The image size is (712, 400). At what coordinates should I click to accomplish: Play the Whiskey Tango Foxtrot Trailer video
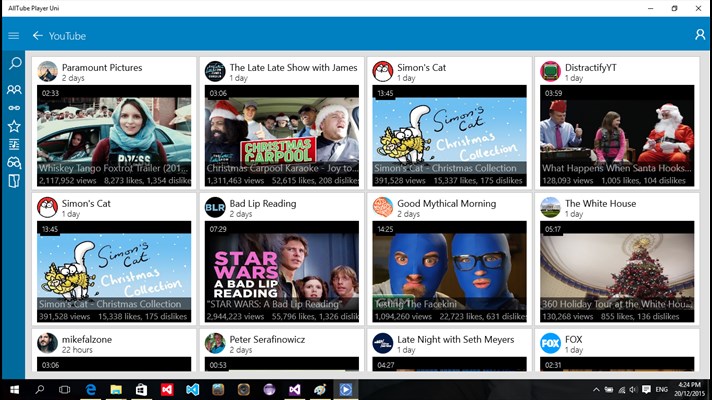click(x=114, y=135)
